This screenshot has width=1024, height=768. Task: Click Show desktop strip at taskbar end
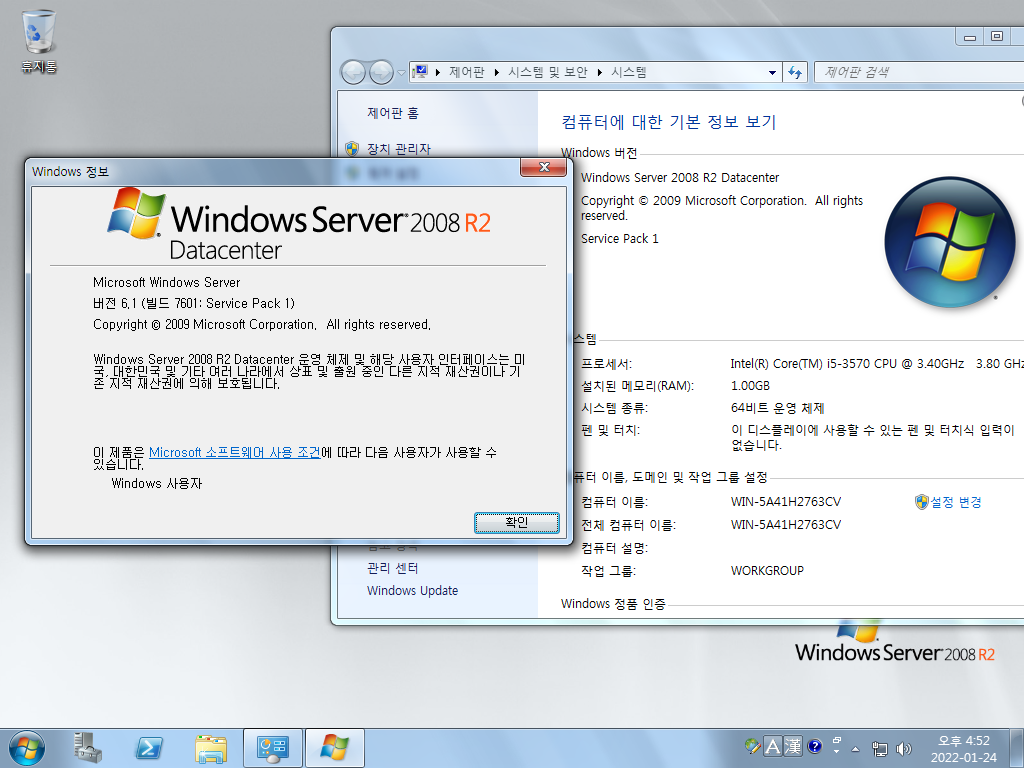[x=1019, y=748]
